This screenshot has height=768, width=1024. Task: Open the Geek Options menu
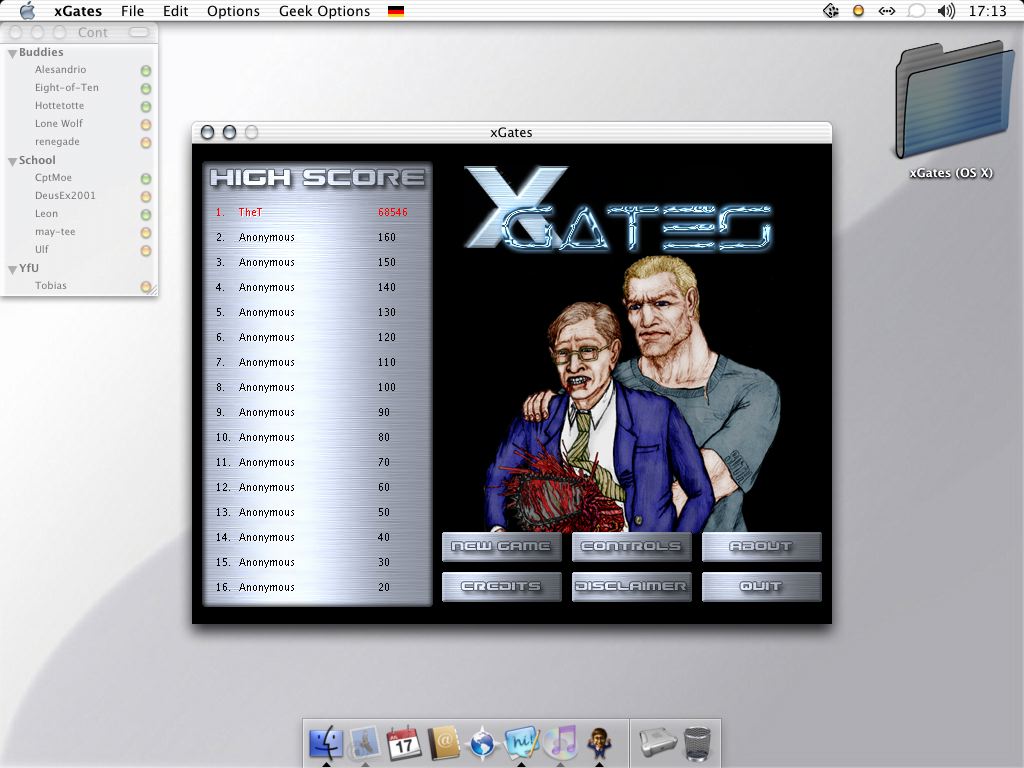click(324, 11)
